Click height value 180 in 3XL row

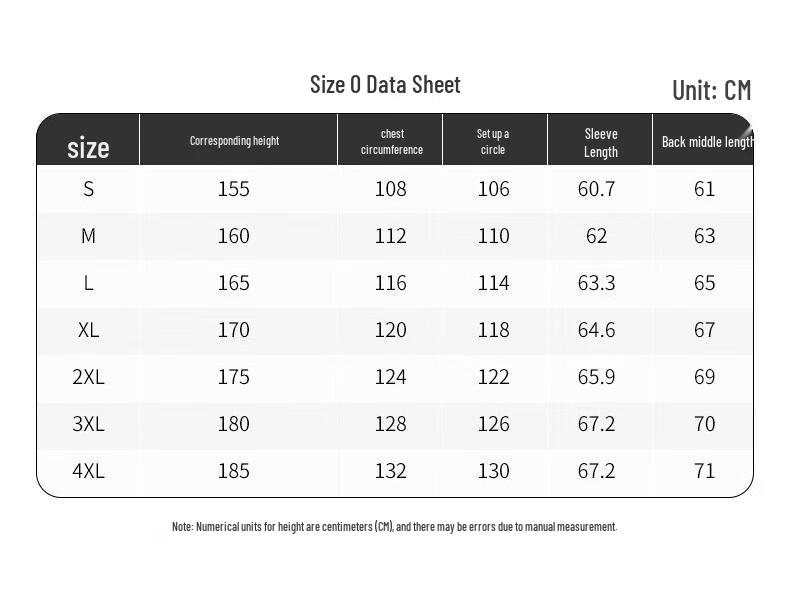tap(233, 424)
